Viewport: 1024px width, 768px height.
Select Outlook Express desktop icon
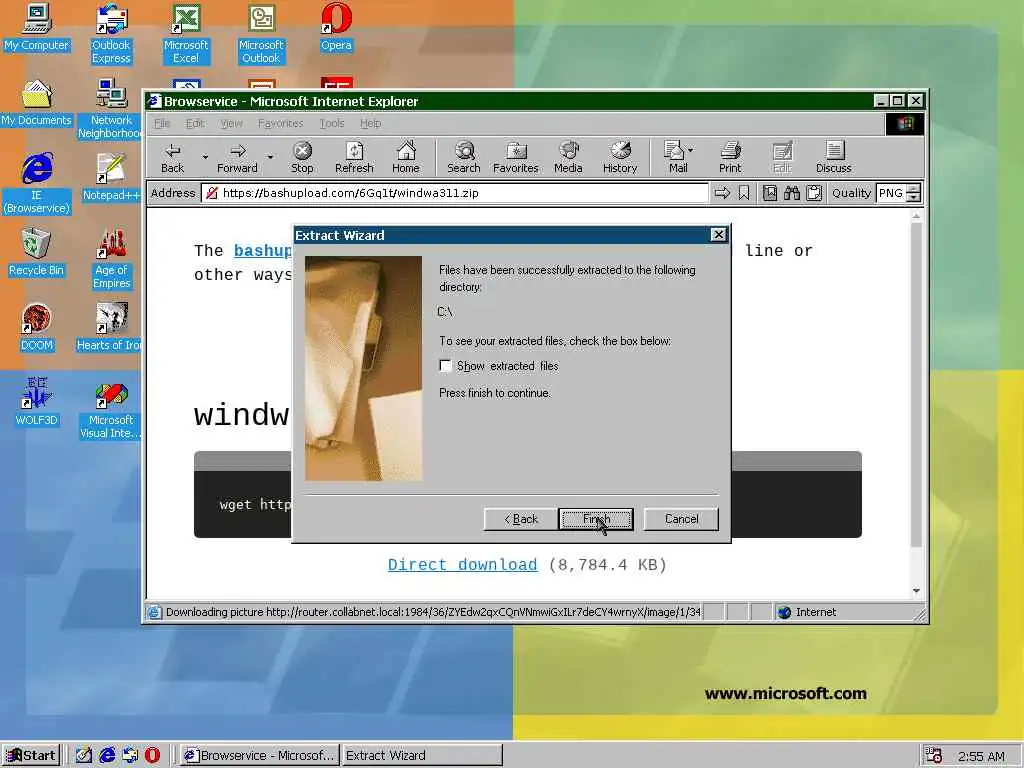pos(111,34)
